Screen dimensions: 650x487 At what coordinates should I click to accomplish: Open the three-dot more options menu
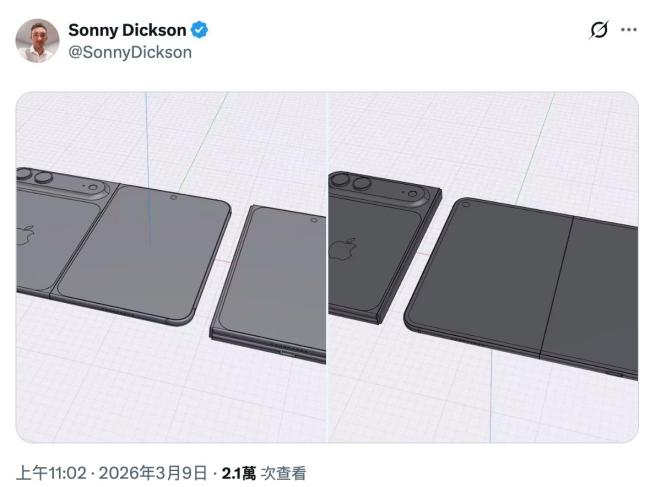click(x=628, y=29)
